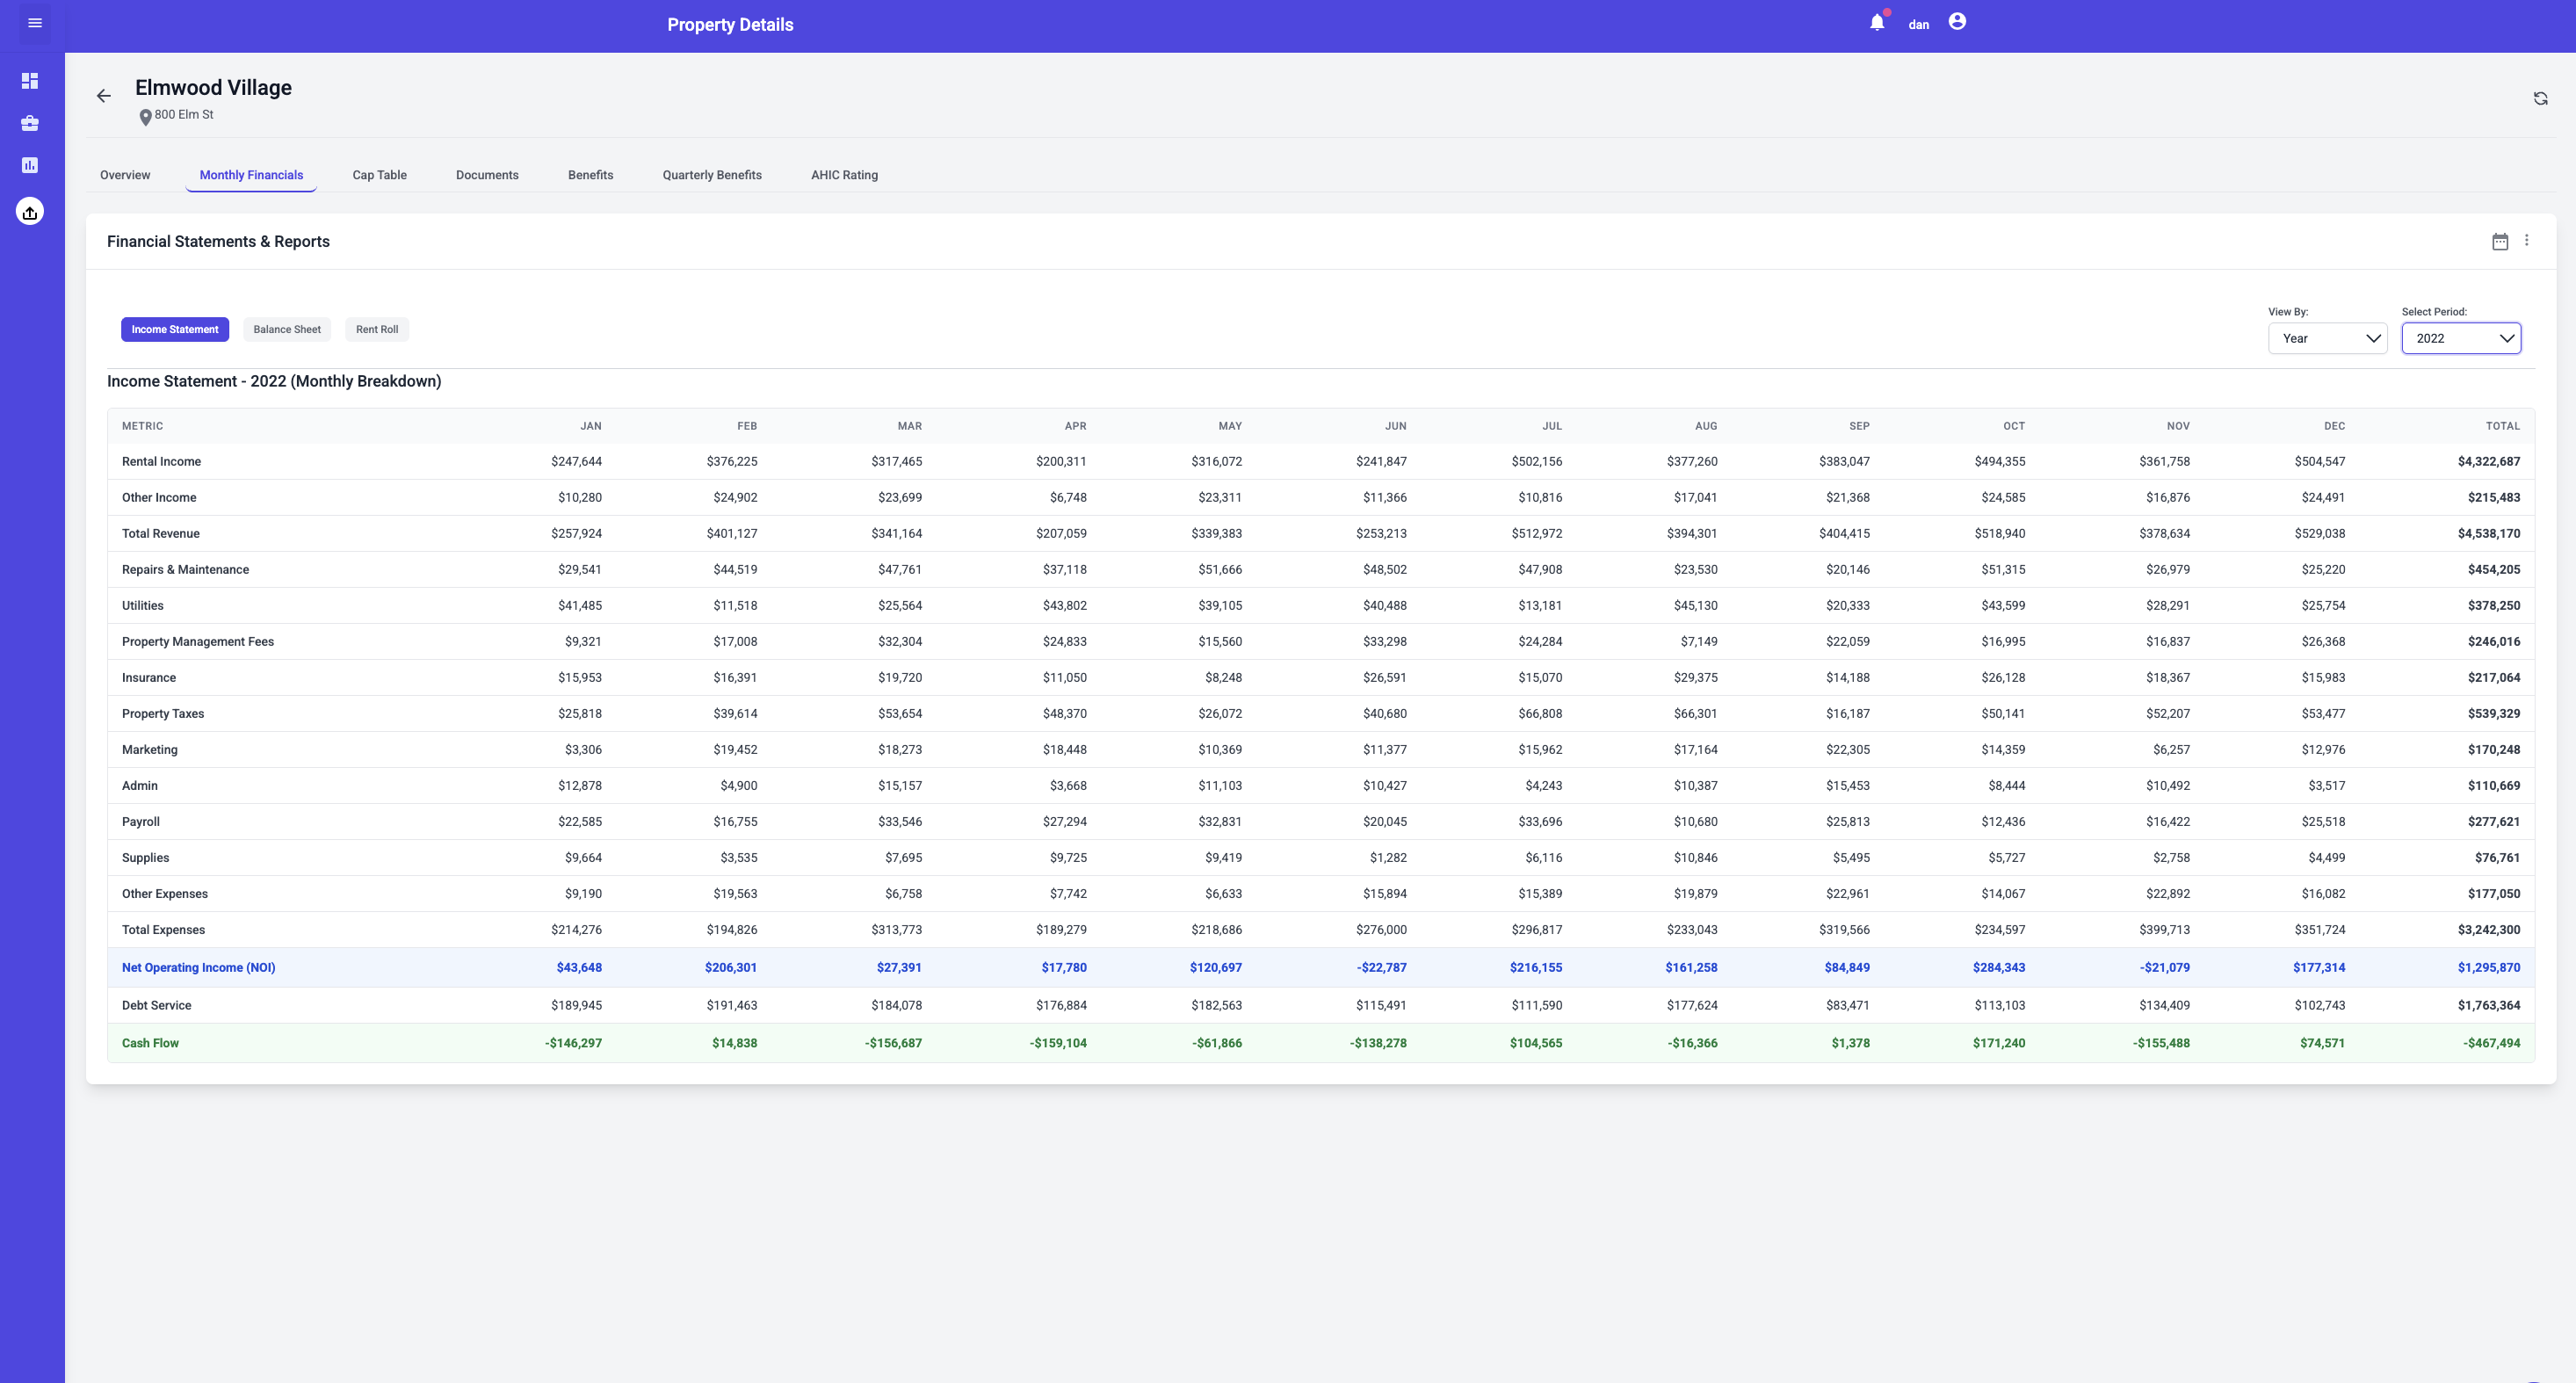Click the Net Operating Income (NOI) row label

click(x=198, y=967)
